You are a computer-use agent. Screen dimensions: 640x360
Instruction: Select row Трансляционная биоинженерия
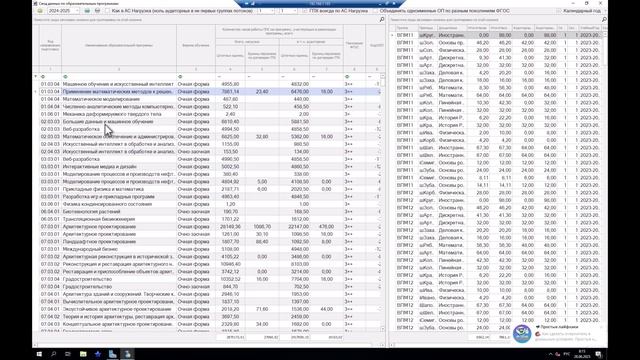click(210, 219)
